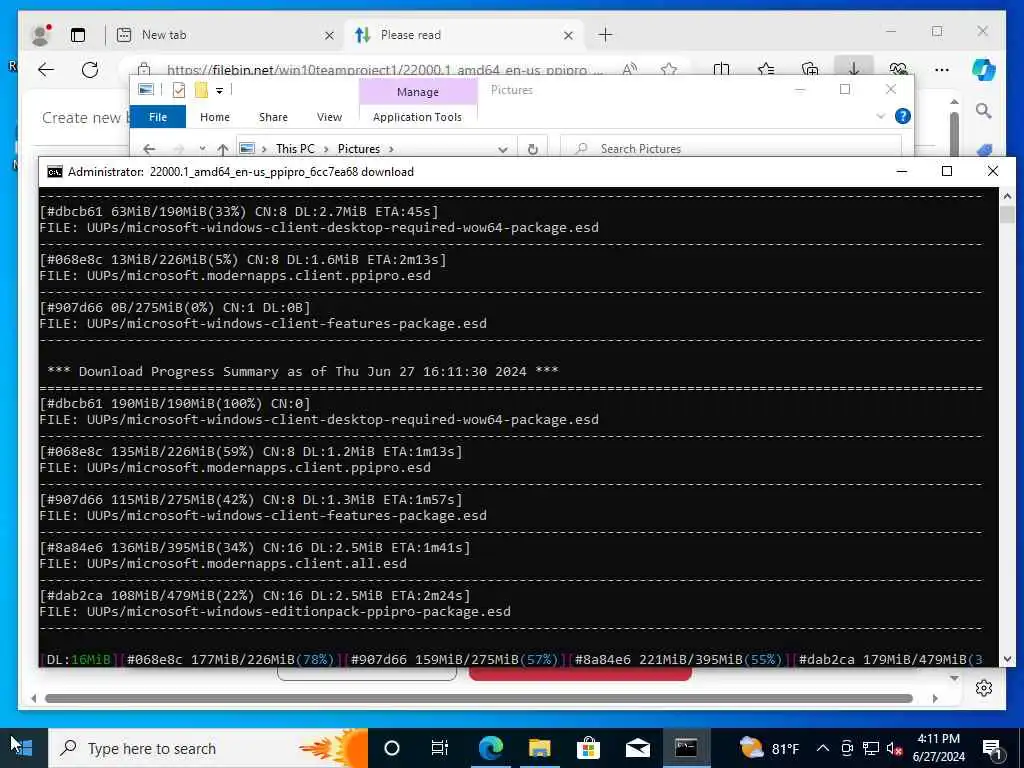
Task: Expand Explorer ribbon chevron
Action: [x=880, y=116]
